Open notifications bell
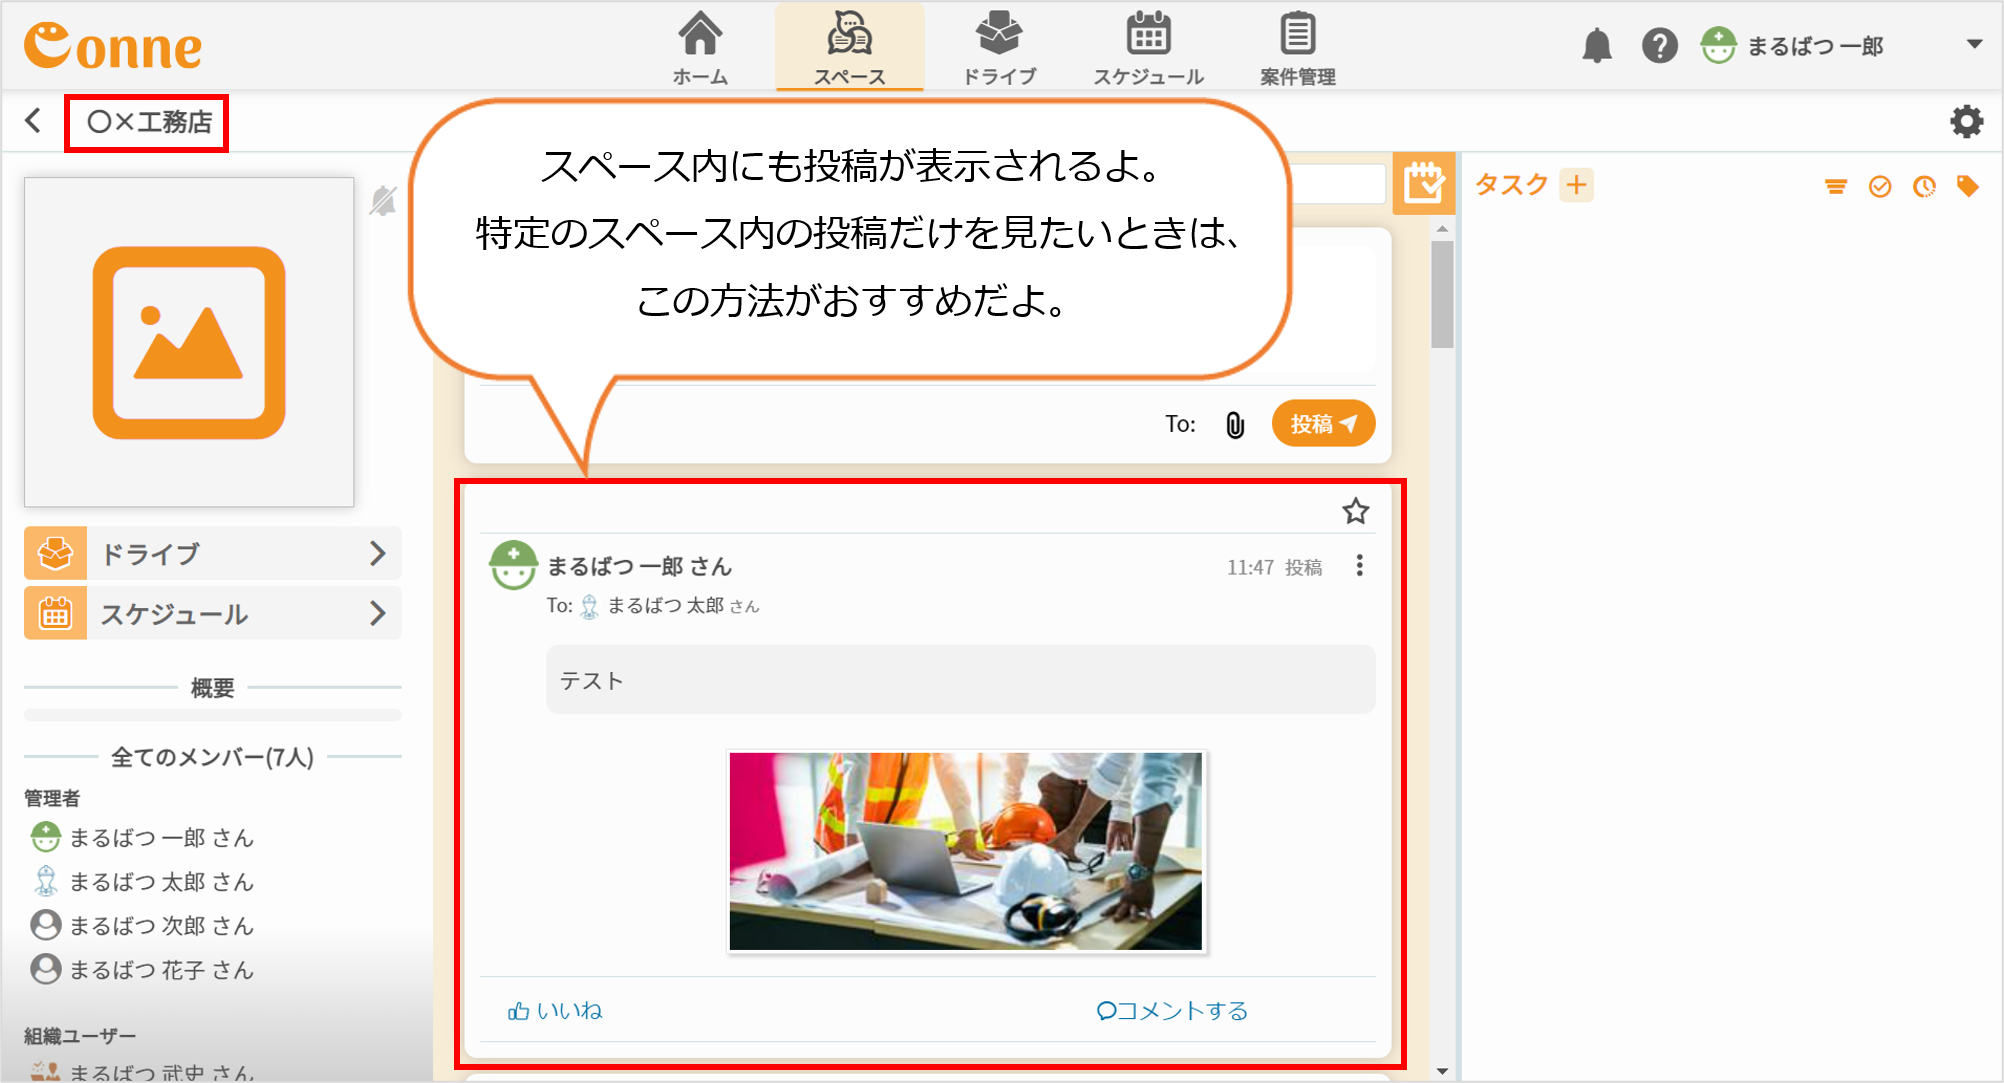Viewport: 2004px width, 1083px height. tap(1597, 46)
